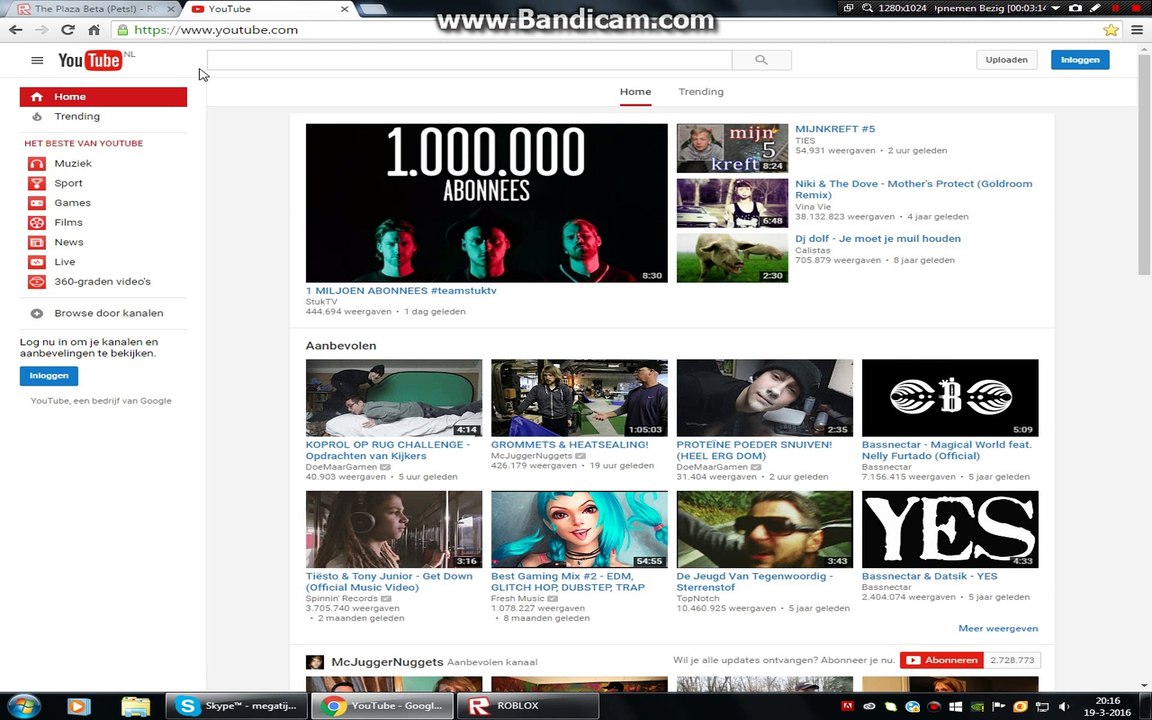Click StukTV channel name under featured video

click(x=322, y=301)
